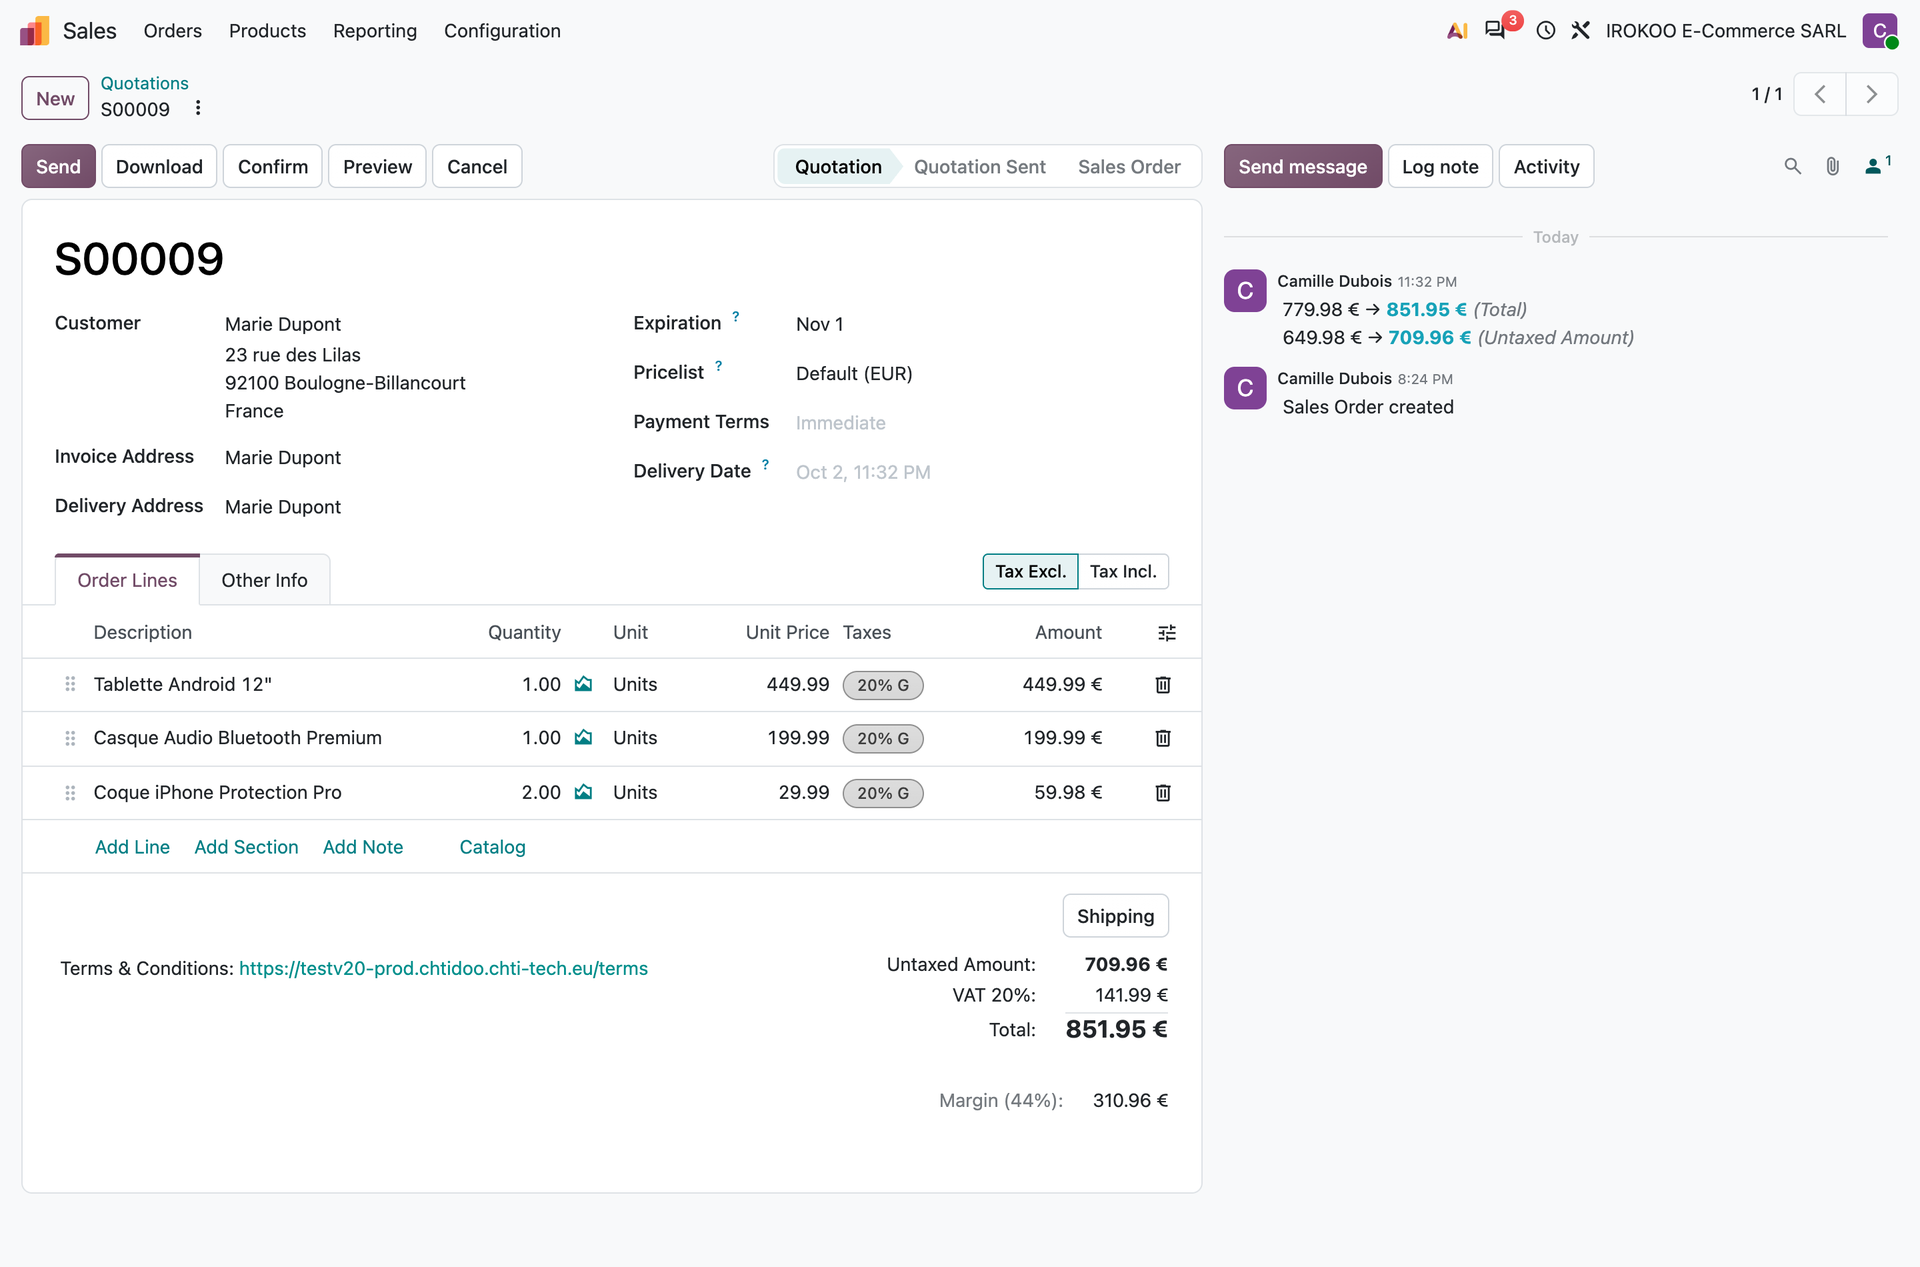Go to the next record arrow
The image size is (1920, 1267).
[1872, 94]
